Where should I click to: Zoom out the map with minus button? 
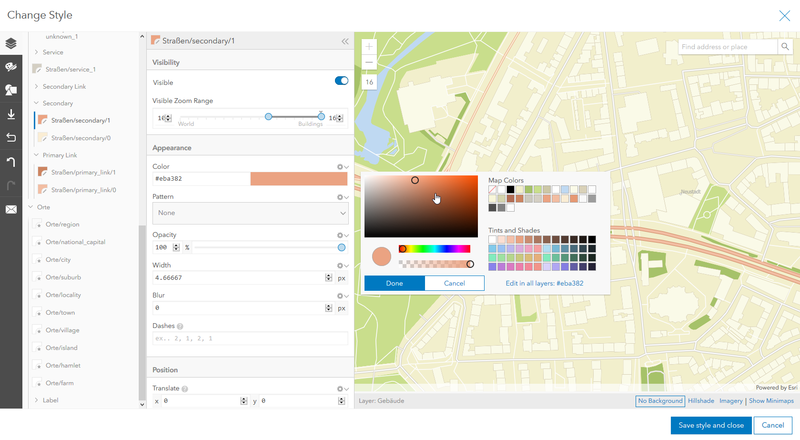tap(369, 63)
